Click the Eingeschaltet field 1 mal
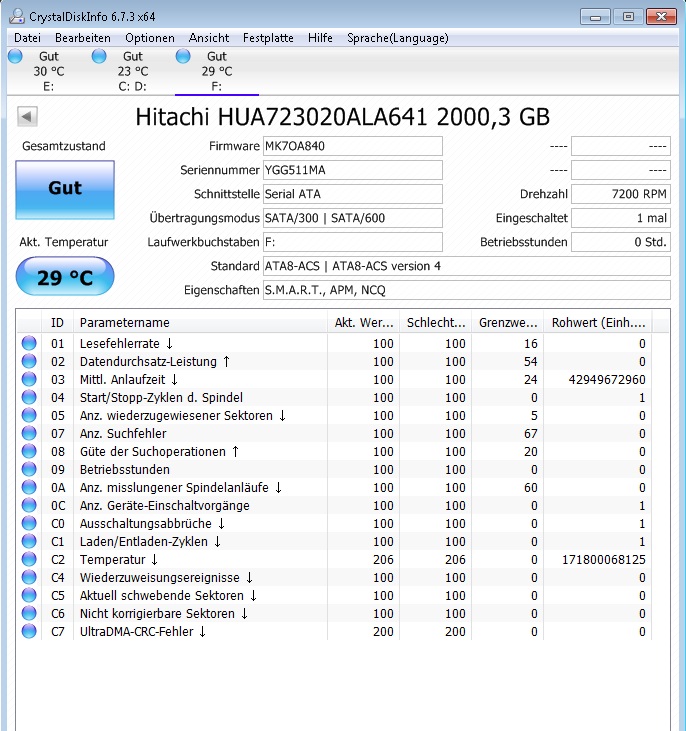 tap(621, 218)
